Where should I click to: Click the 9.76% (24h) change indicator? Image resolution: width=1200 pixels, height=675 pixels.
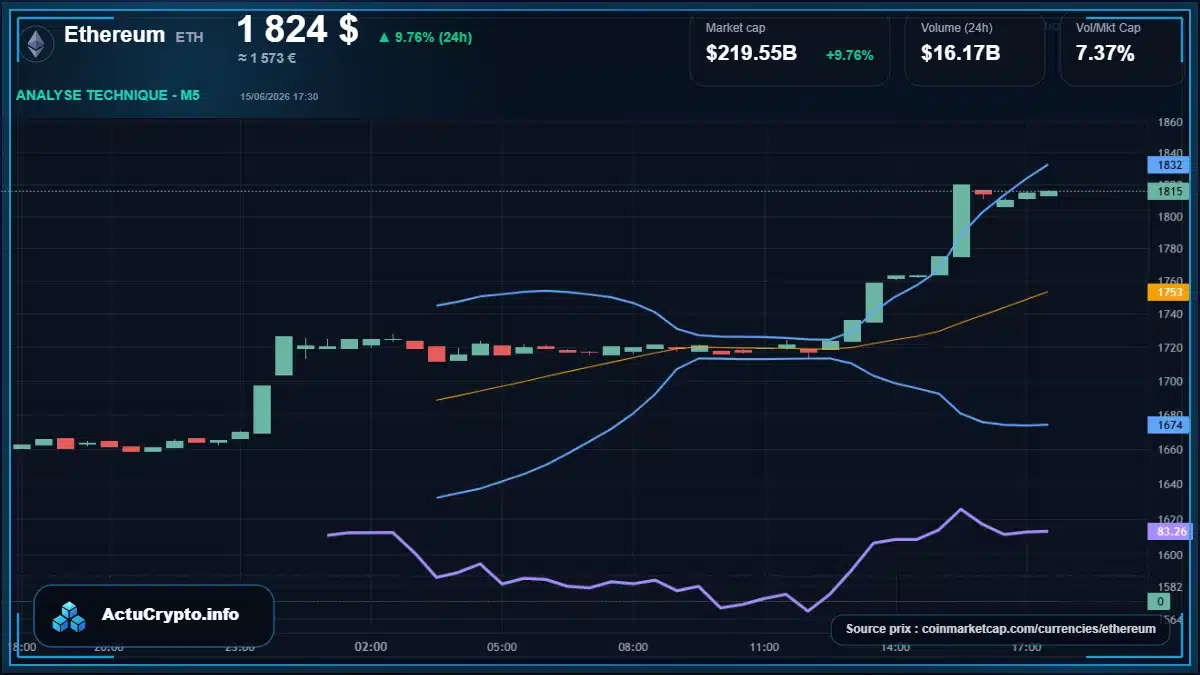pyautogui.click(x=425, y=37)
